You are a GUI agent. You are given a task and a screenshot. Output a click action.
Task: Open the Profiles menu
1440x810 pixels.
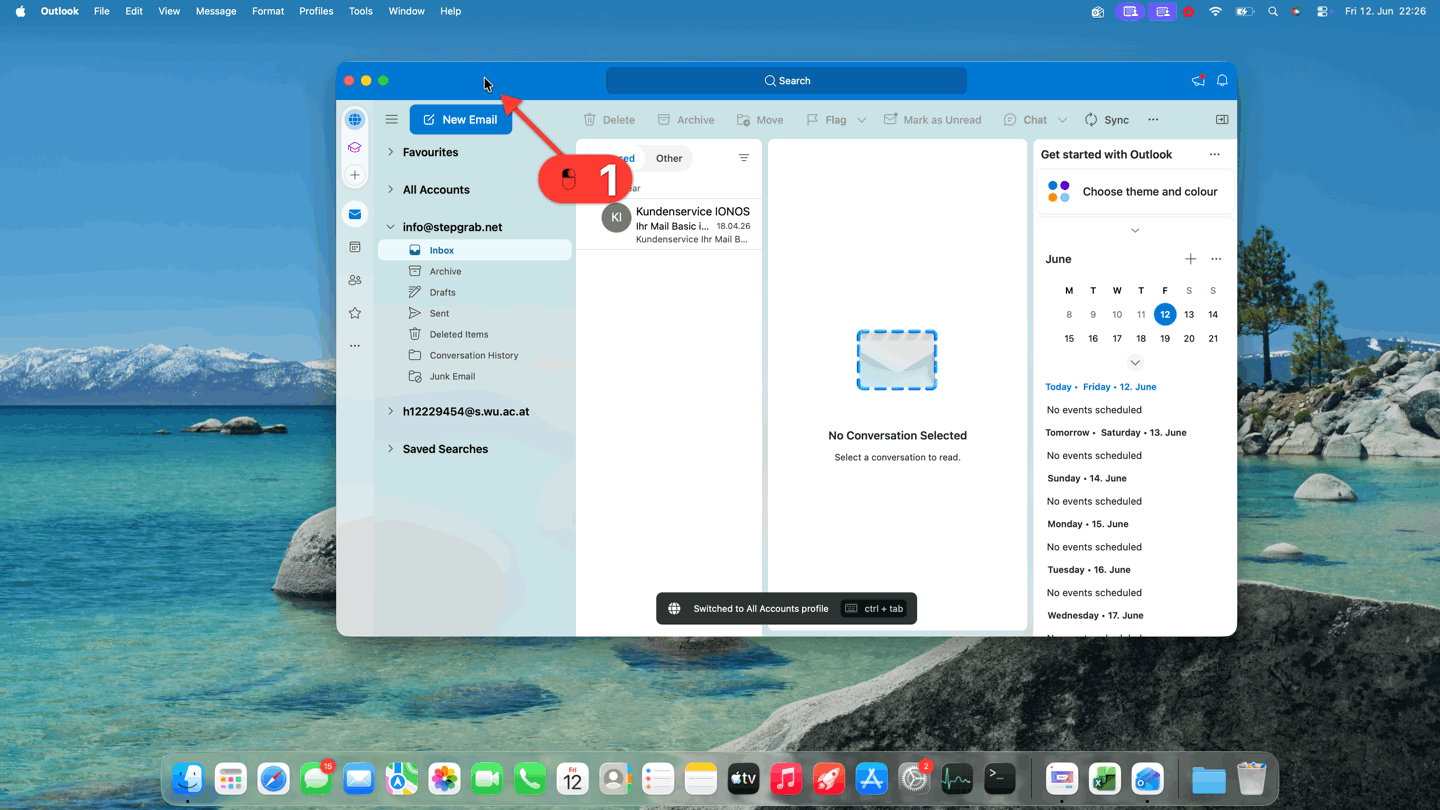point(316,11)
